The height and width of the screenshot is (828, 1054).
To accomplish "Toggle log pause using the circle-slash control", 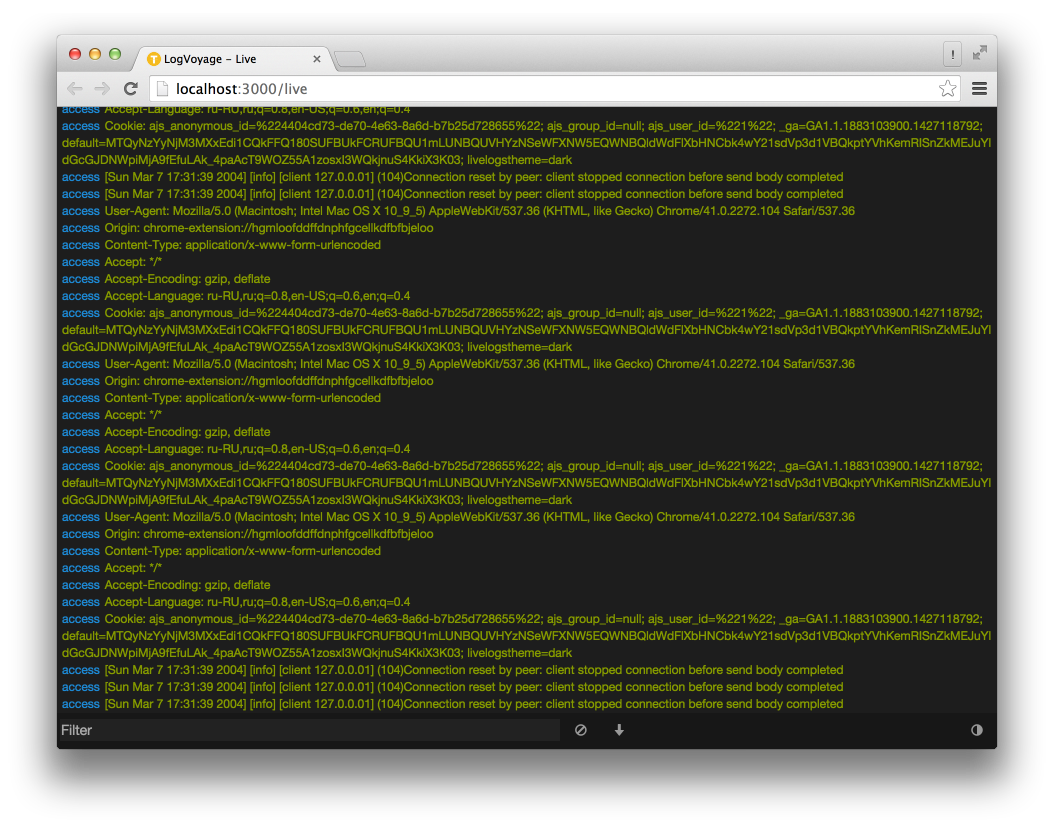I will click(x=580, y=730).
